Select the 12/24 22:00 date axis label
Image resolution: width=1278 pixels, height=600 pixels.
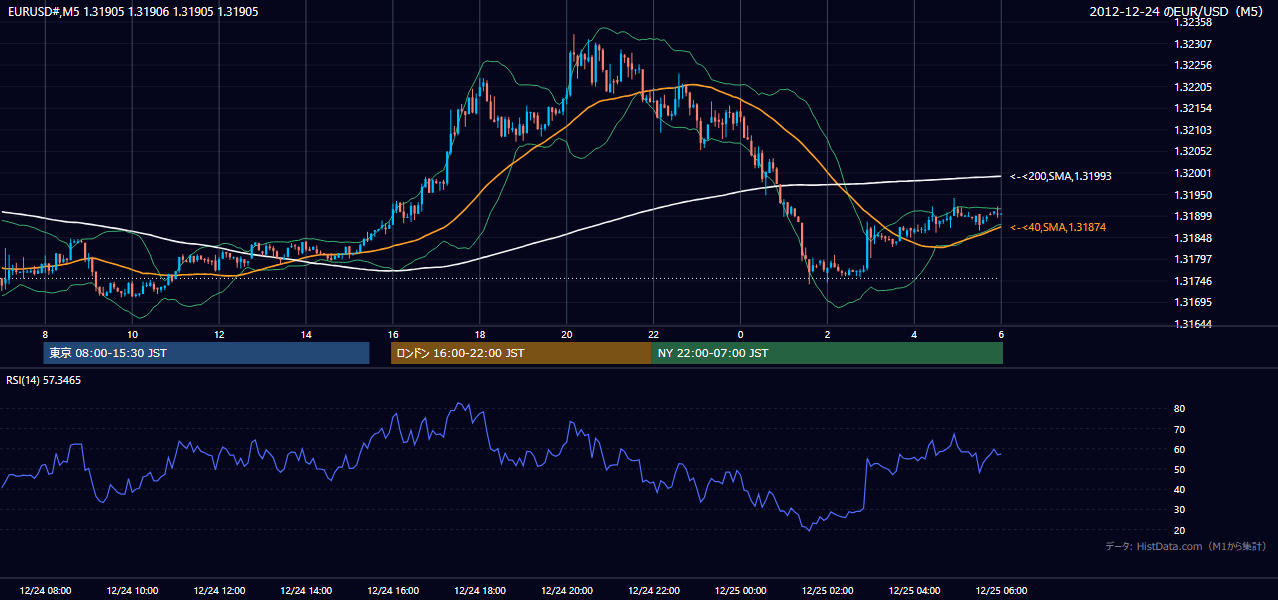point(653,590)
